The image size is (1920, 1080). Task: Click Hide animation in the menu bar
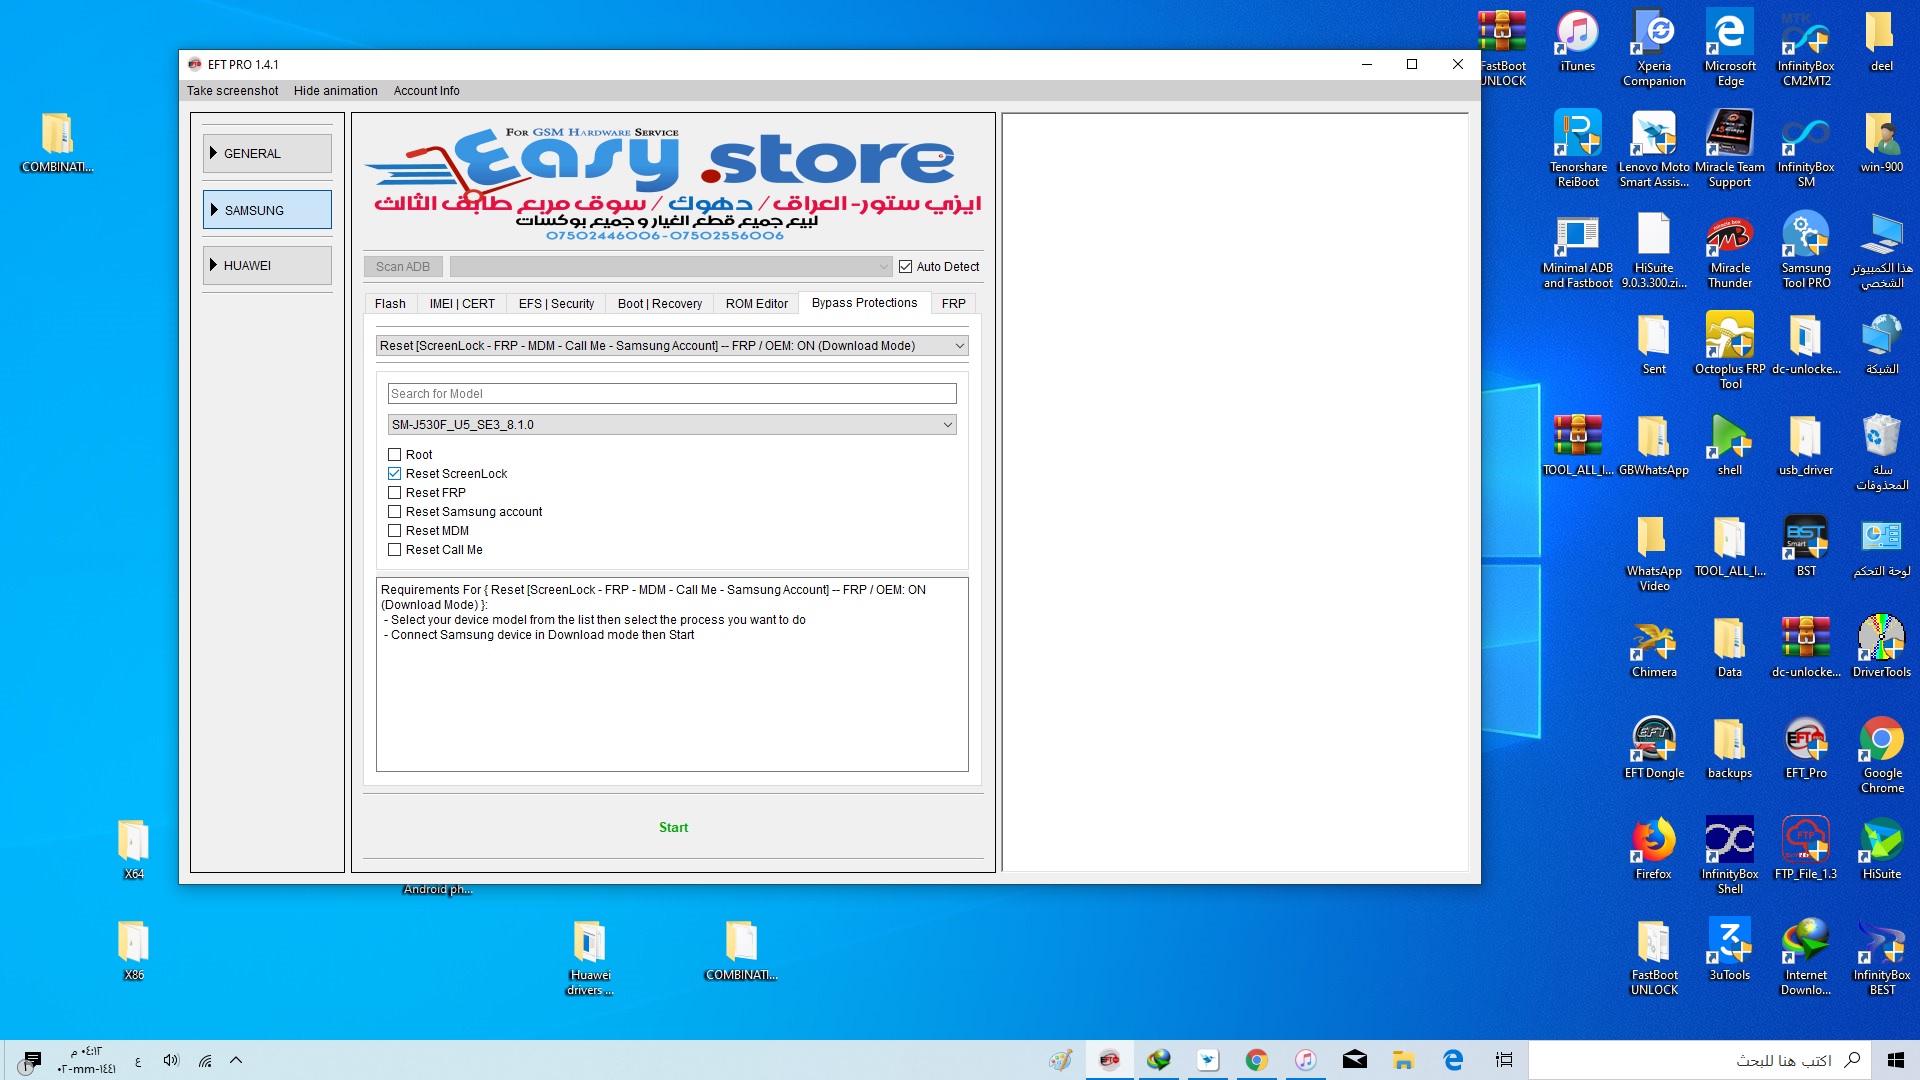coord(336,91)
